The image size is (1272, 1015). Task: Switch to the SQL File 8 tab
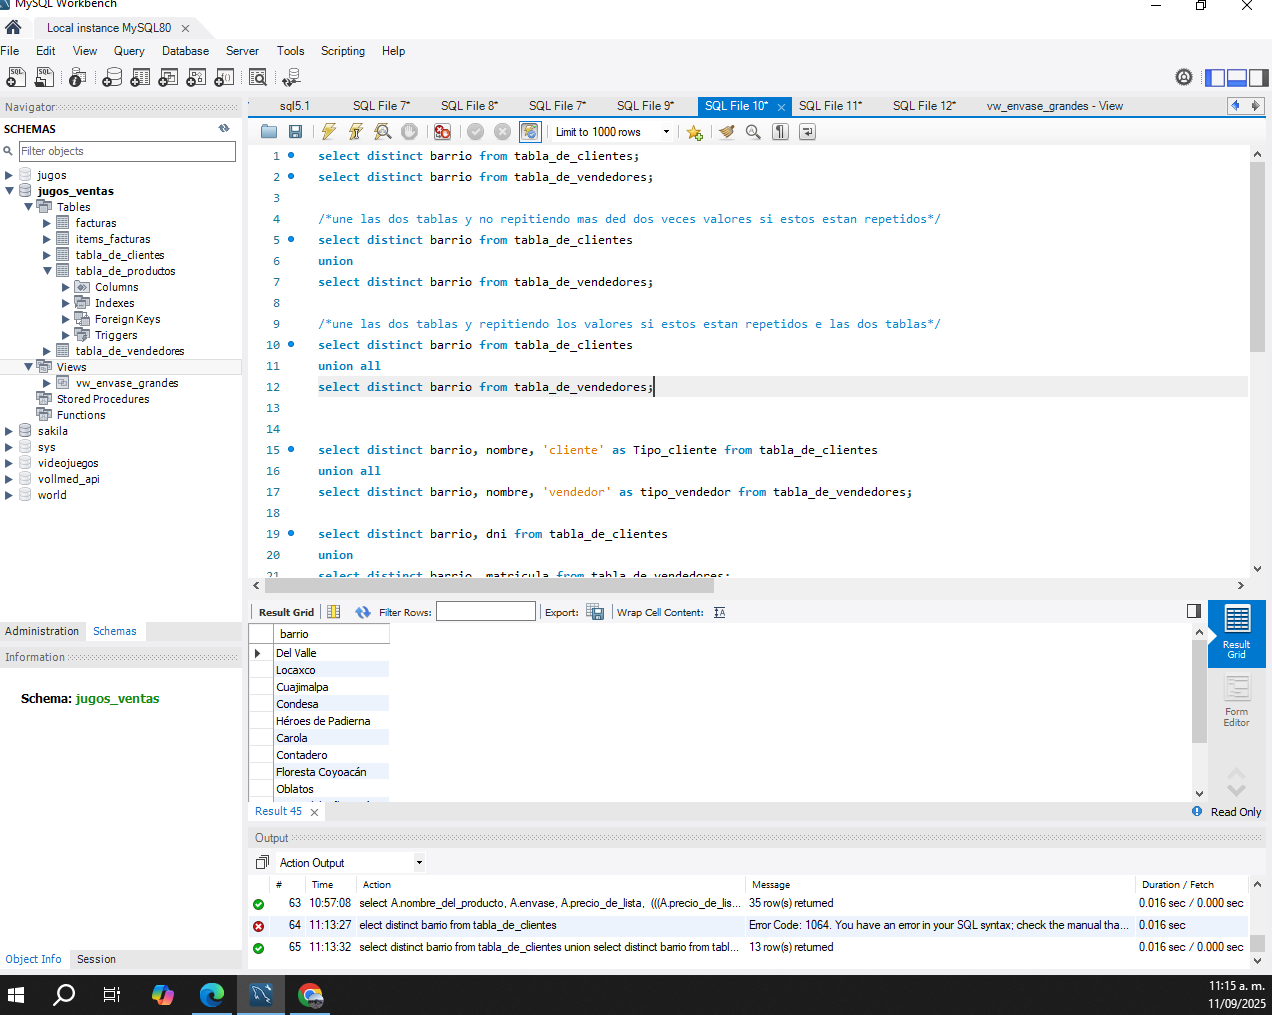469,106
